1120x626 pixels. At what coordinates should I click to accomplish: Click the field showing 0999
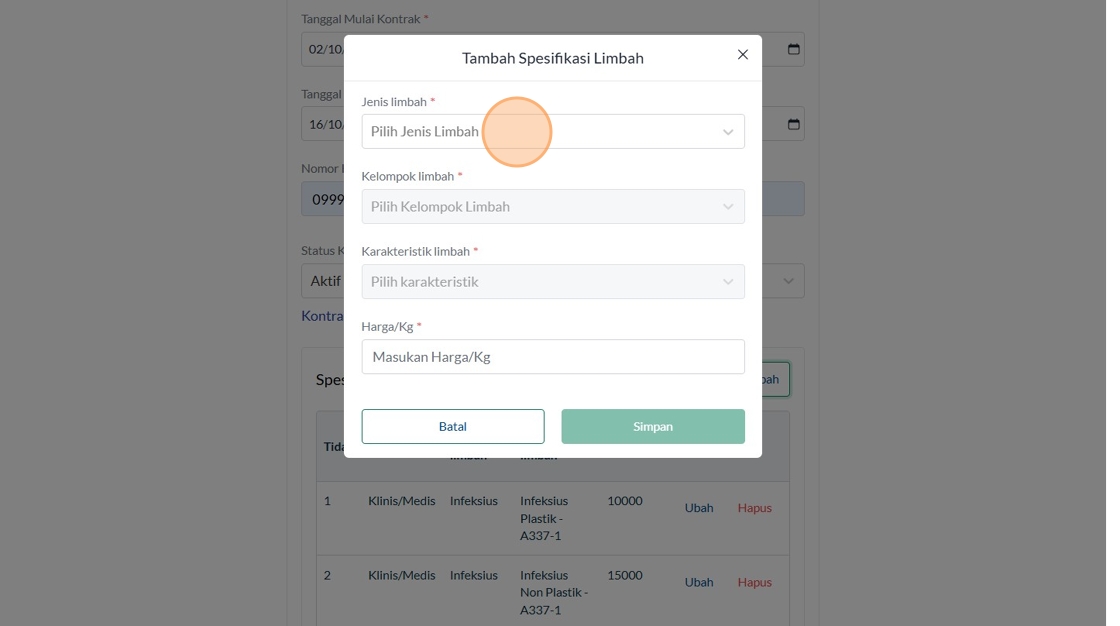click(324, 199)
